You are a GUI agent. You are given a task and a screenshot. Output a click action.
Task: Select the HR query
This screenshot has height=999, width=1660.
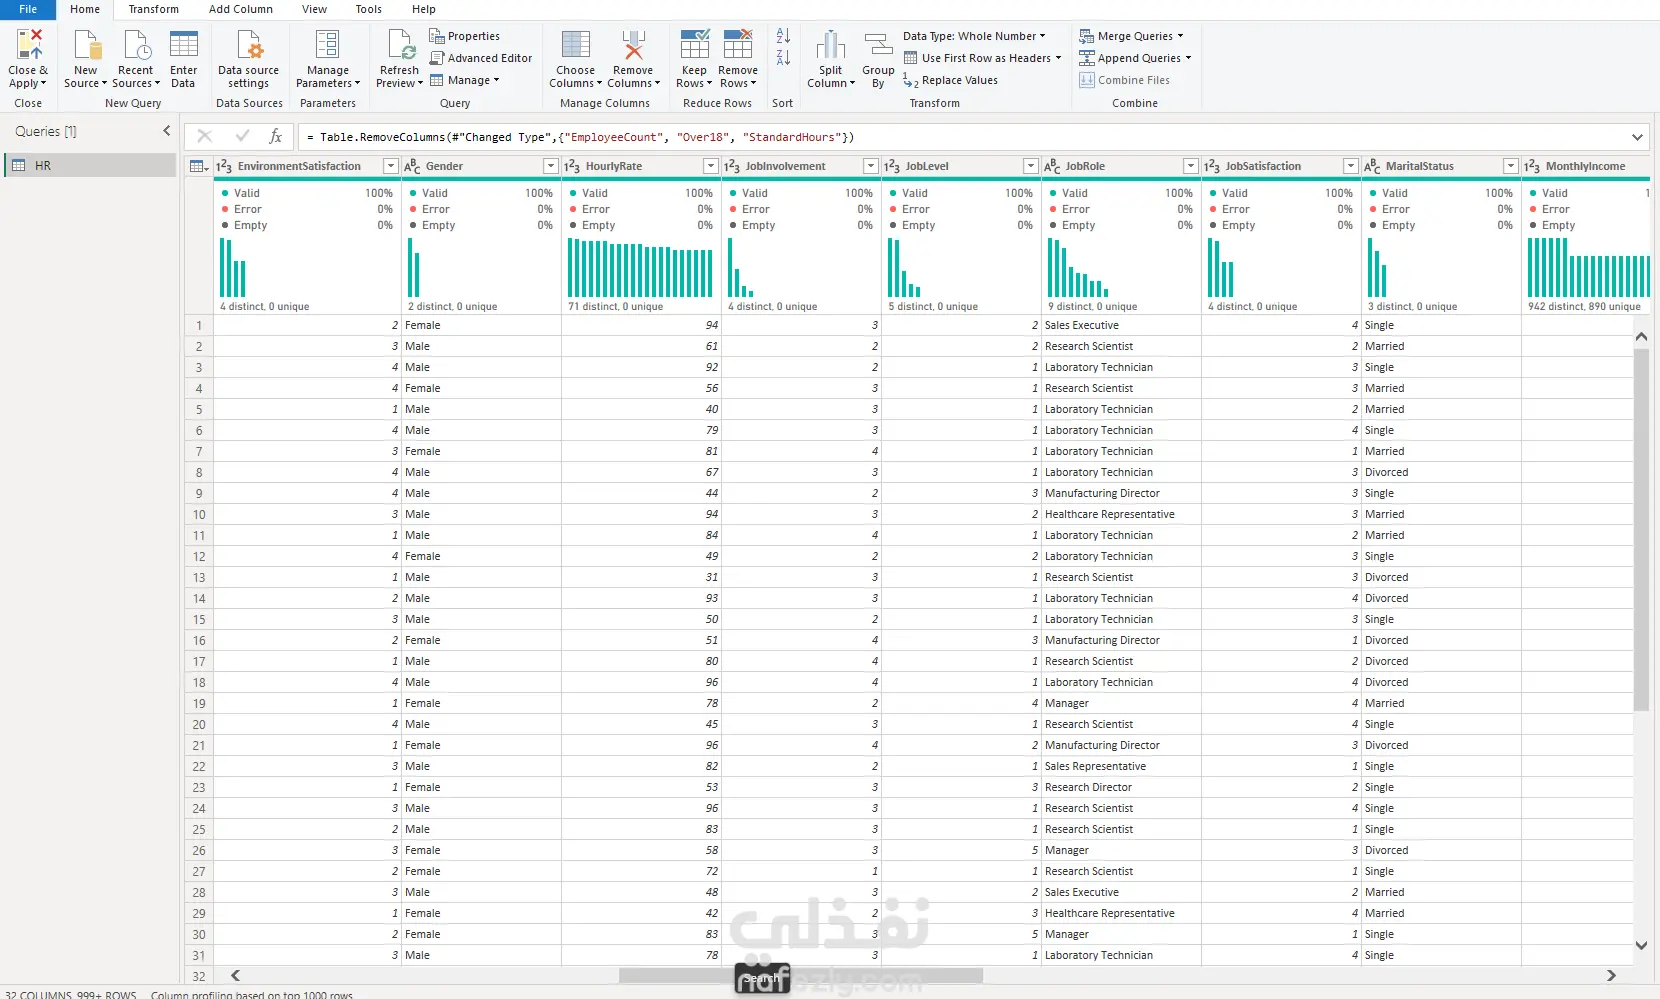[x=91, y=165]
